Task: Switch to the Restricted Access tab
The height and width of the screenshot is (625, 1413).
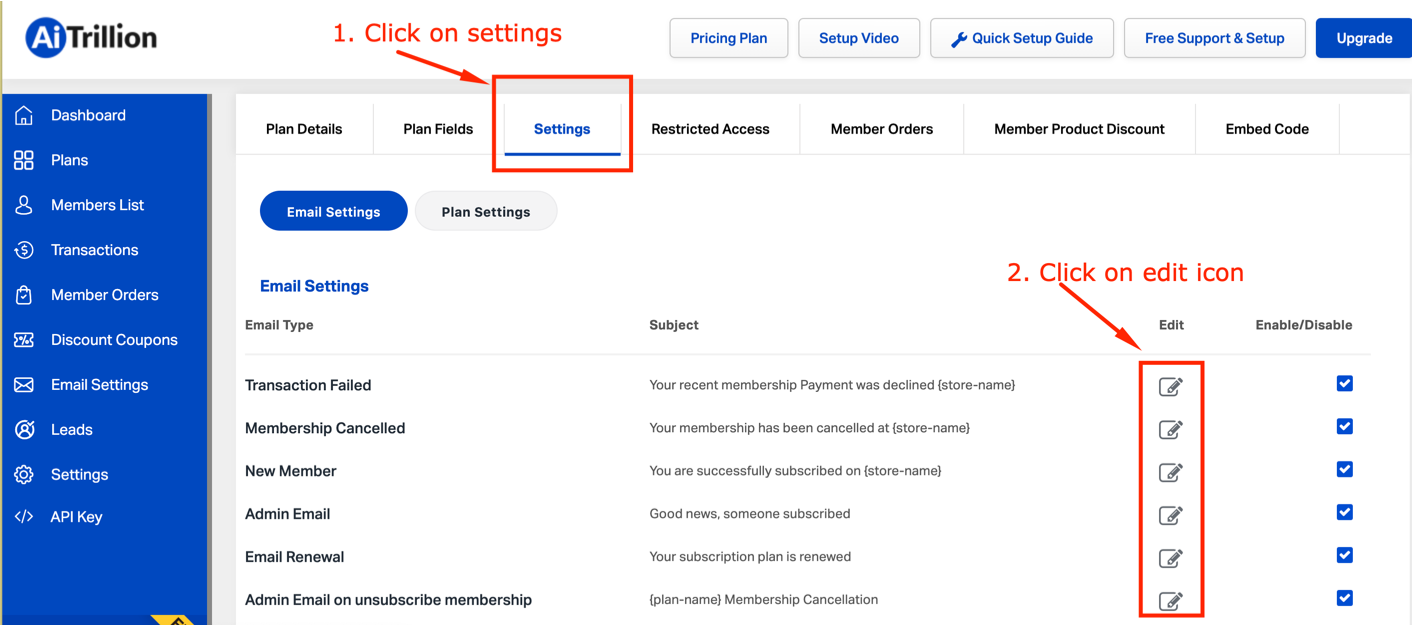Action: (710, 129)
